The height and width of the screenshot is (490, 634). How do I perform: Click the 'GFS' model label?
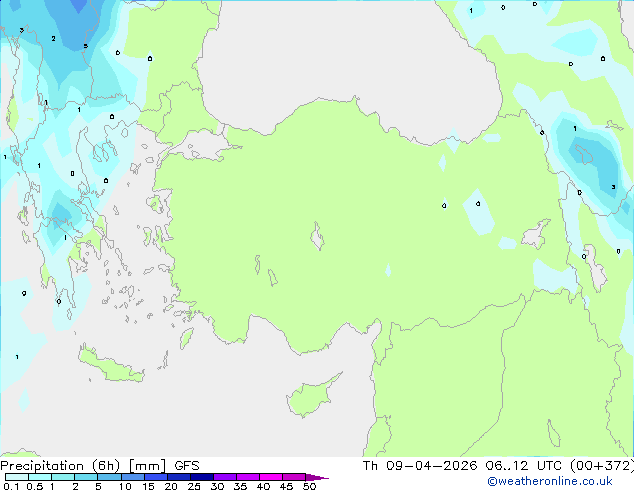[x=187, y=466]
